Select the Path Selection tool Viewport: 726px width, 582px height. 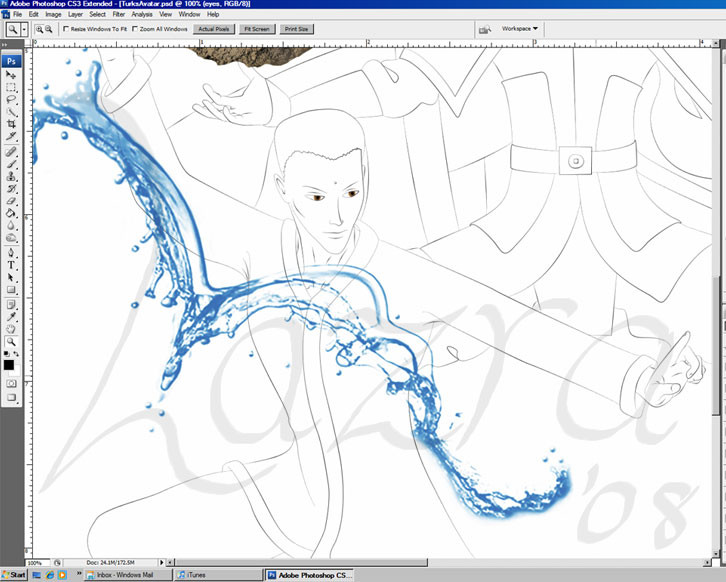11,278
